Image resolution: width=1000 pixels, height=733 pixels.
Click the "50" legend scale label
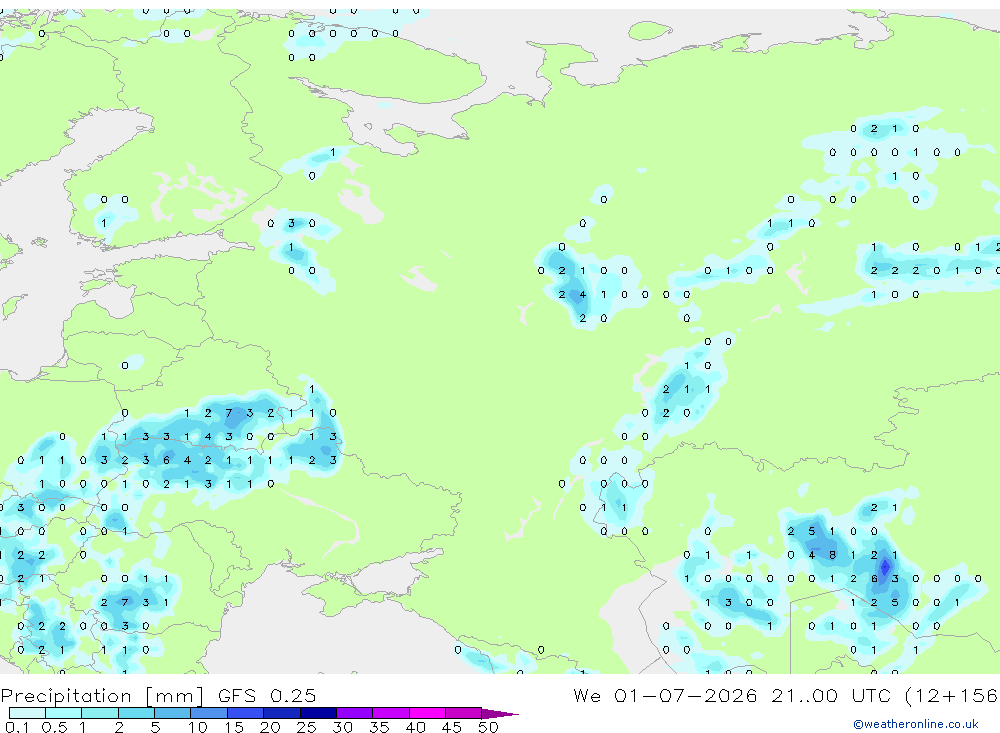(488, 727)
